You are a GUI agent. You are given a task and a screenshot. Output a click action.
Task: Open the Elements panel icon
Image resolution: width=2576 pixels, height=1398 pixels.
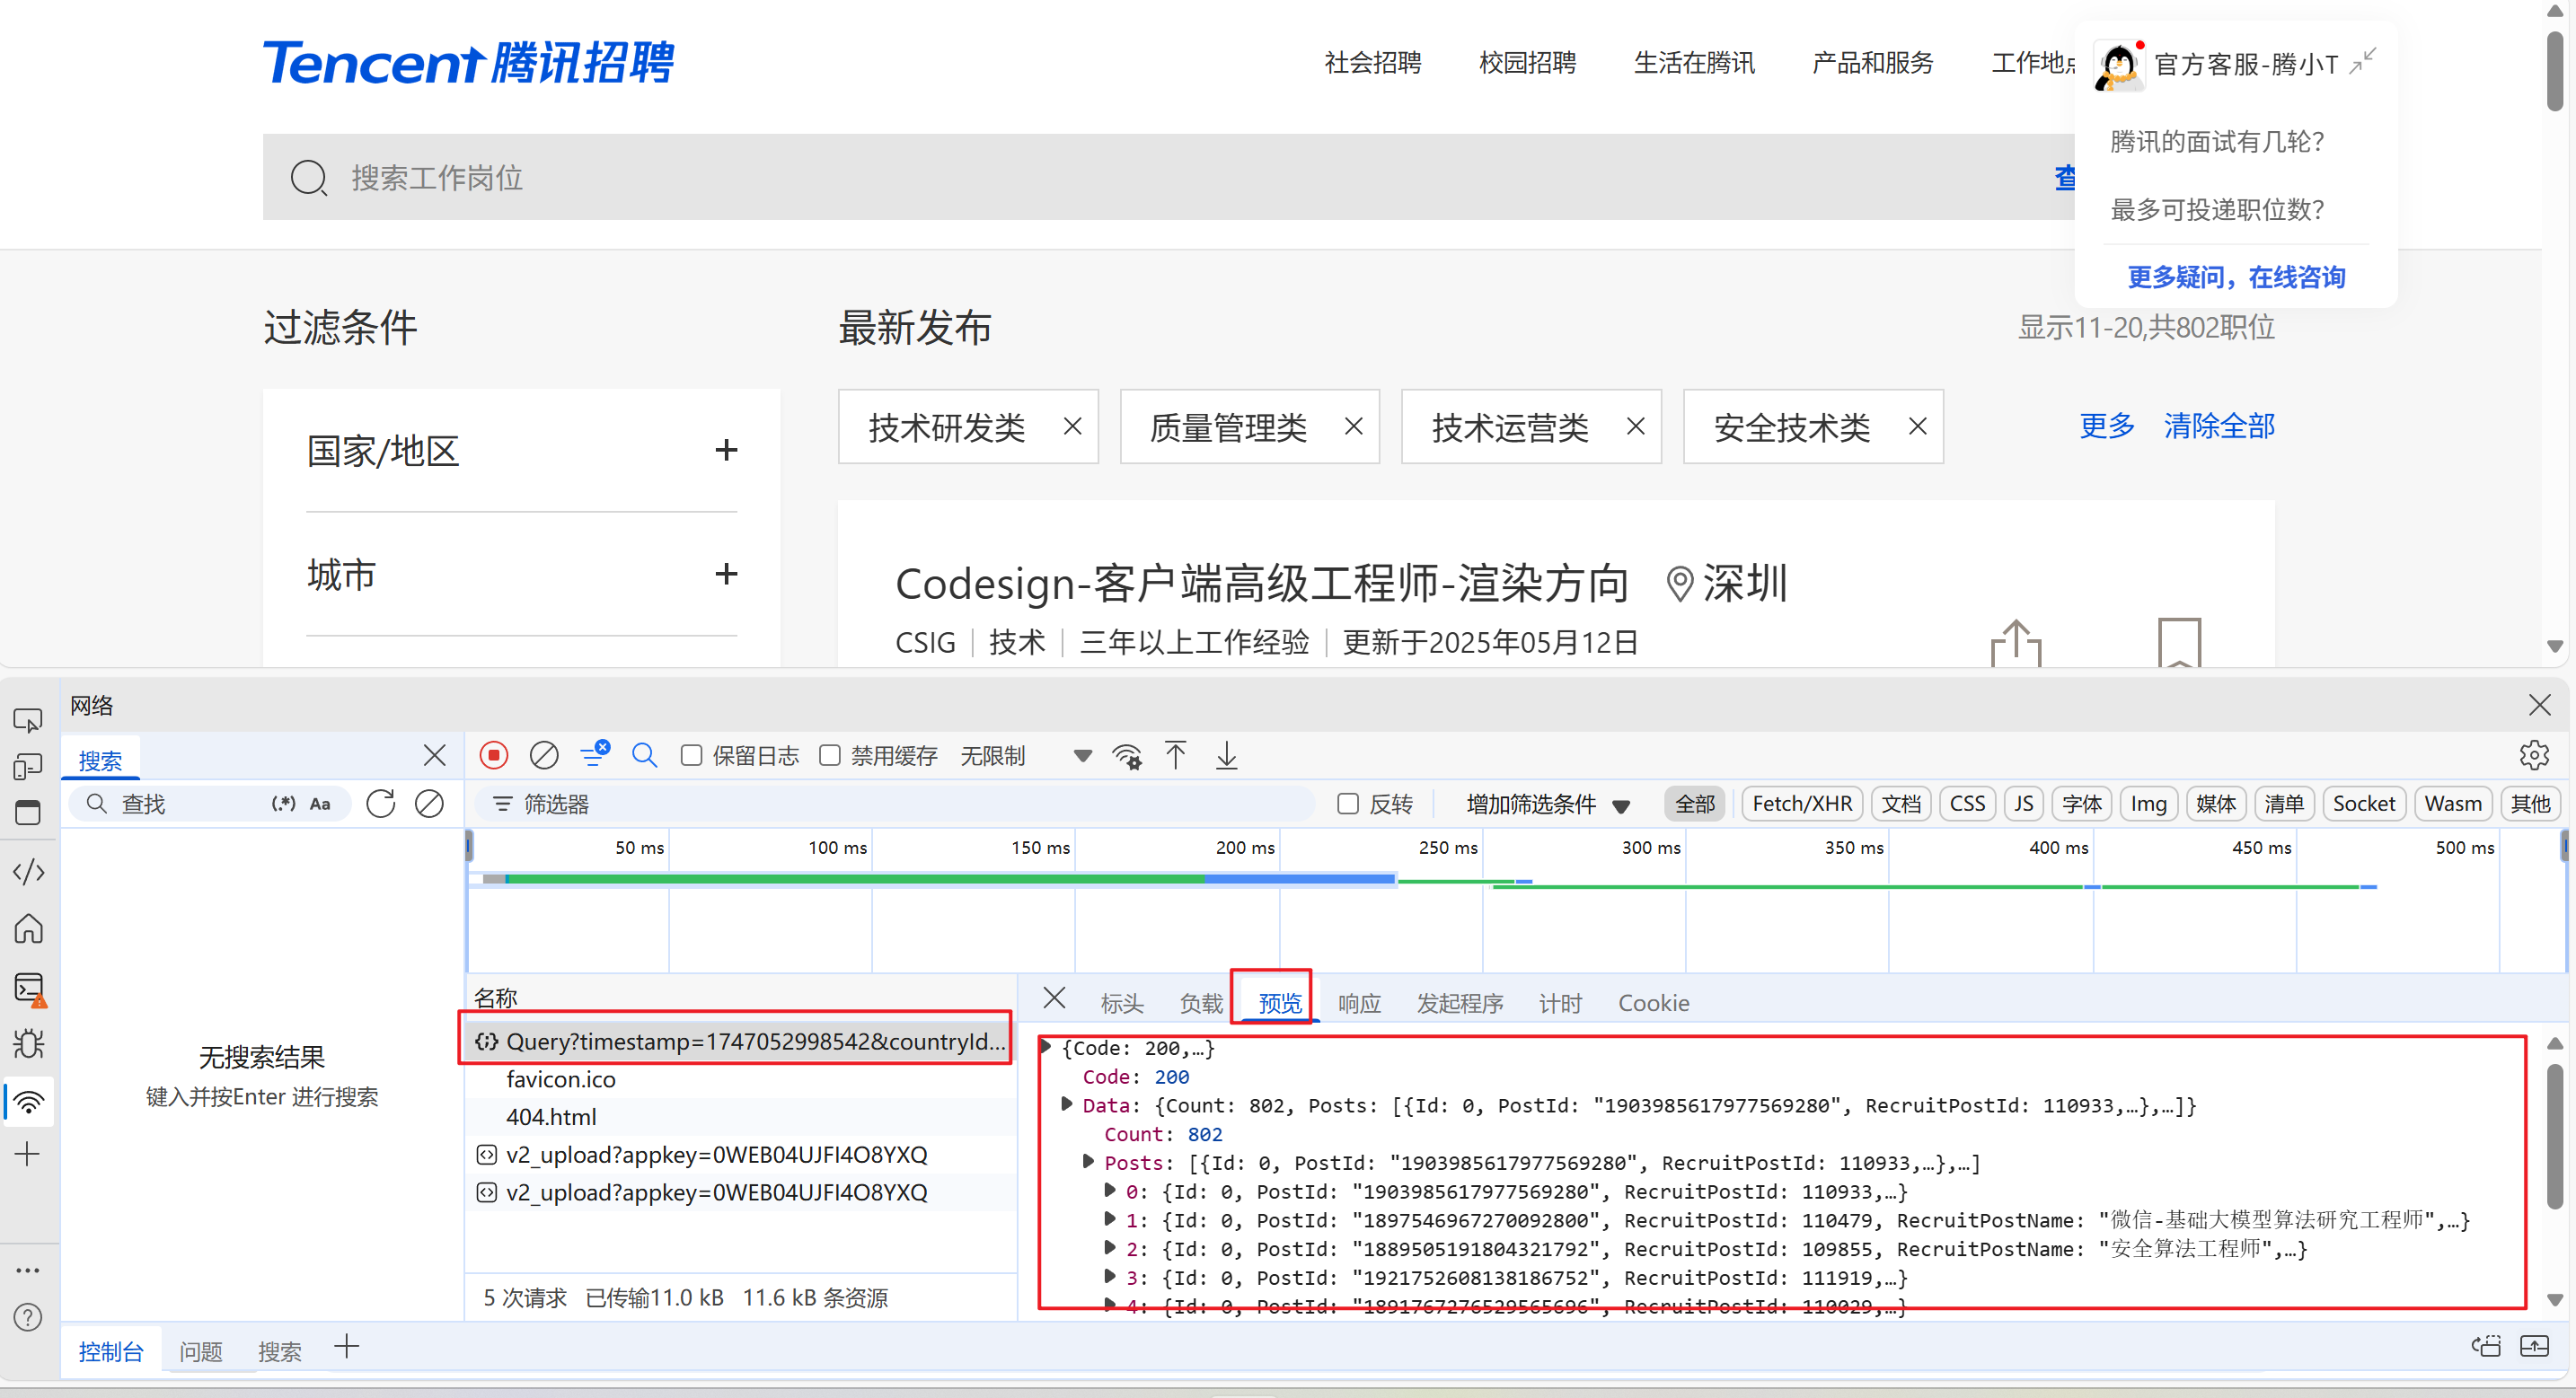tap(28, 871)
